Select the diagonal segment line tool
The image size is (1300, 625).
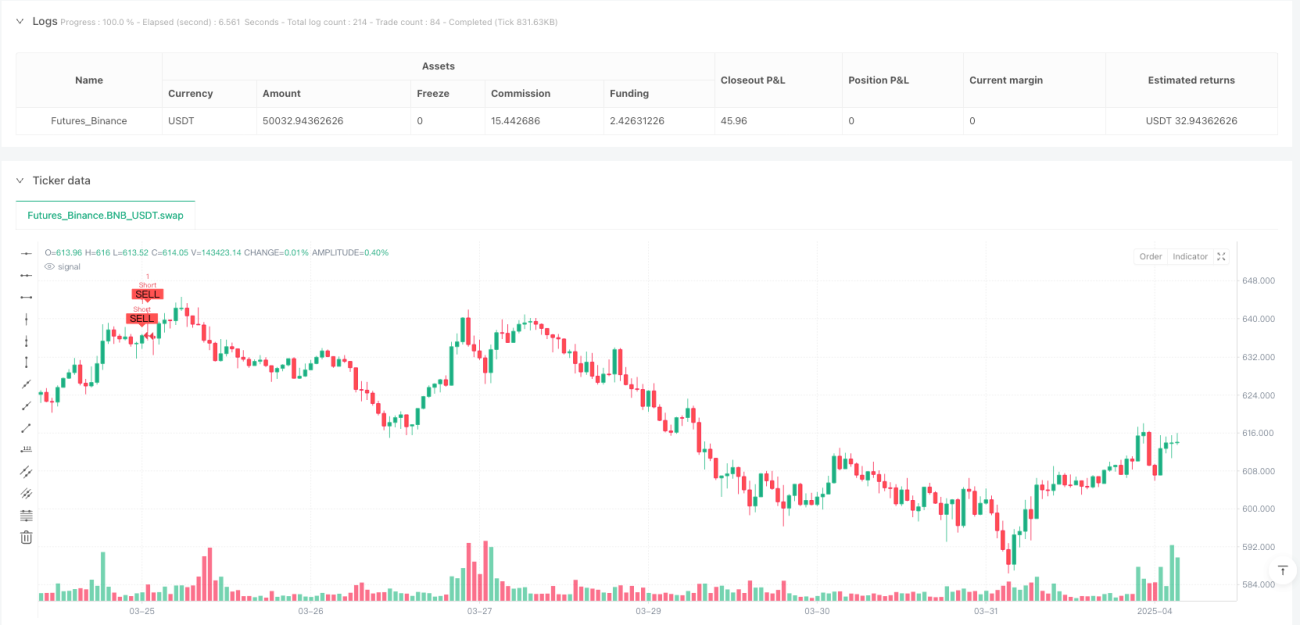coord(27,428)
